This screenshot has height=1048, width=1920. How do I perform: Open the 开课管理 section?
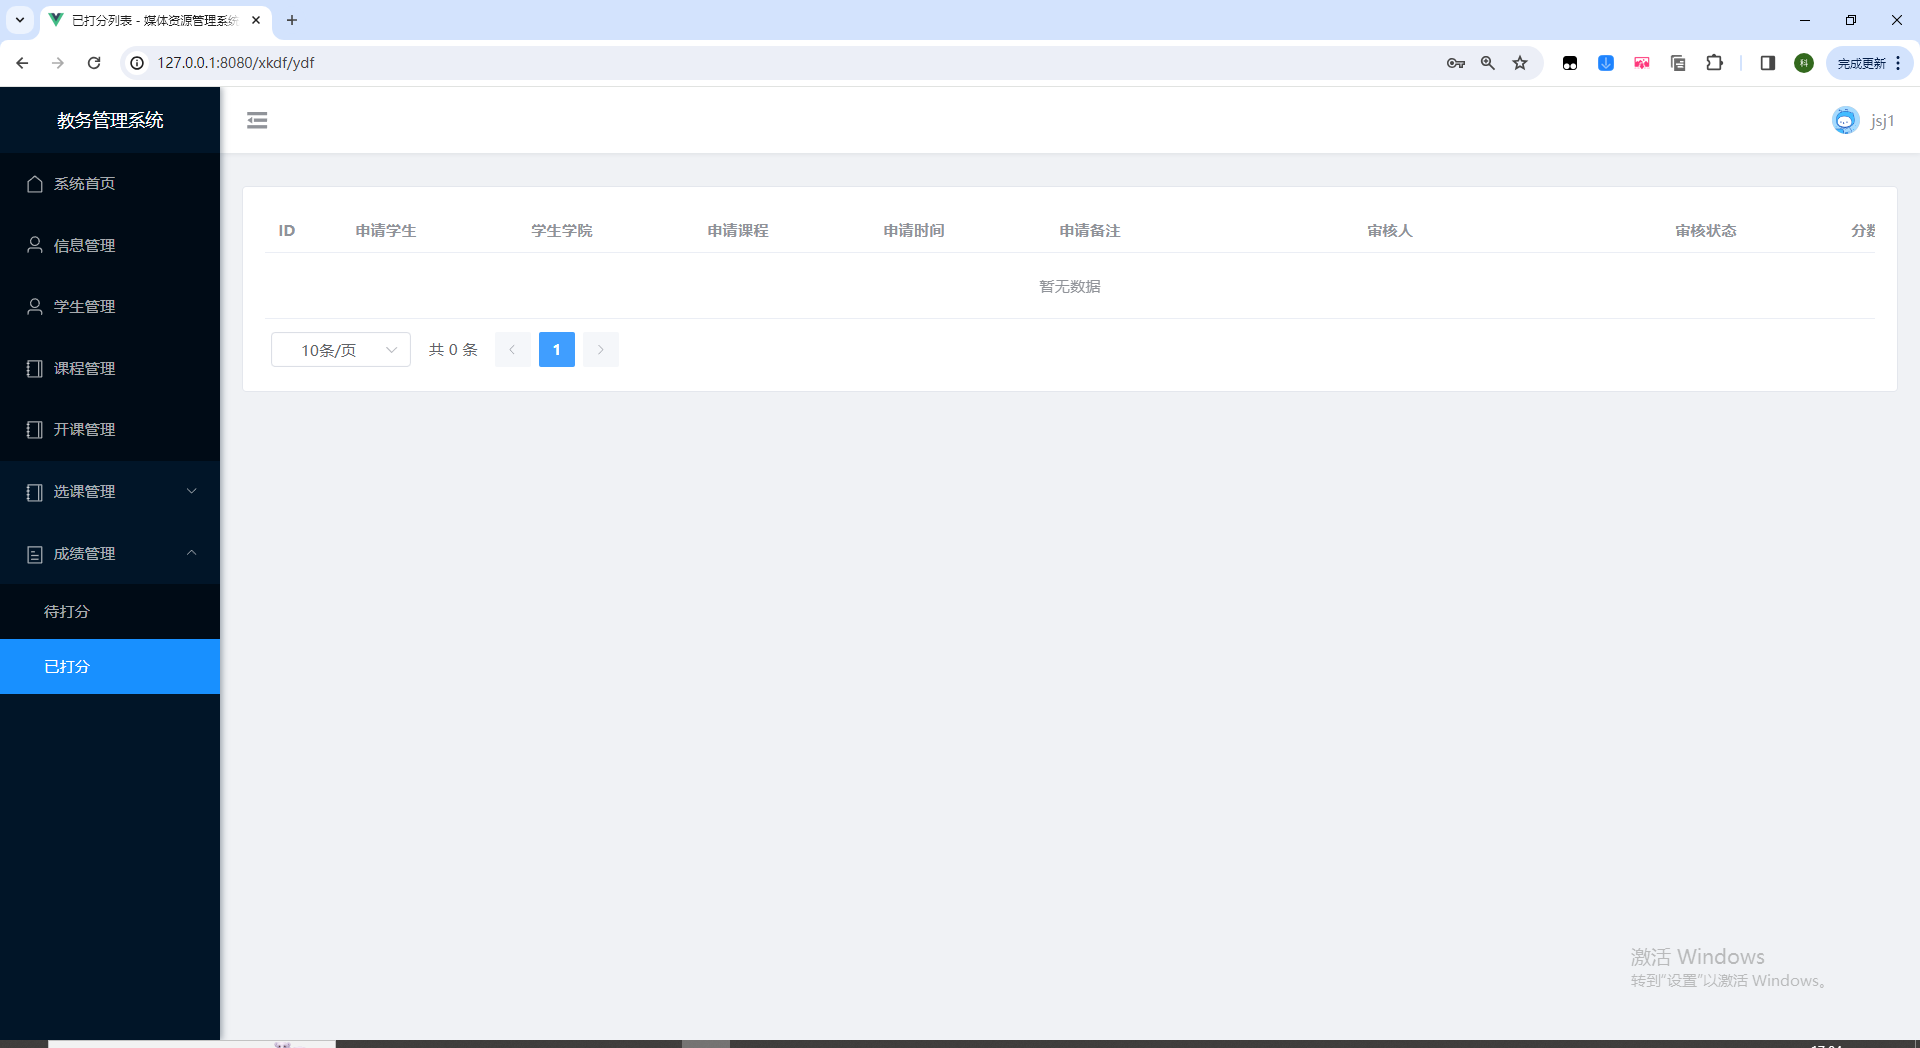point(85,430)
